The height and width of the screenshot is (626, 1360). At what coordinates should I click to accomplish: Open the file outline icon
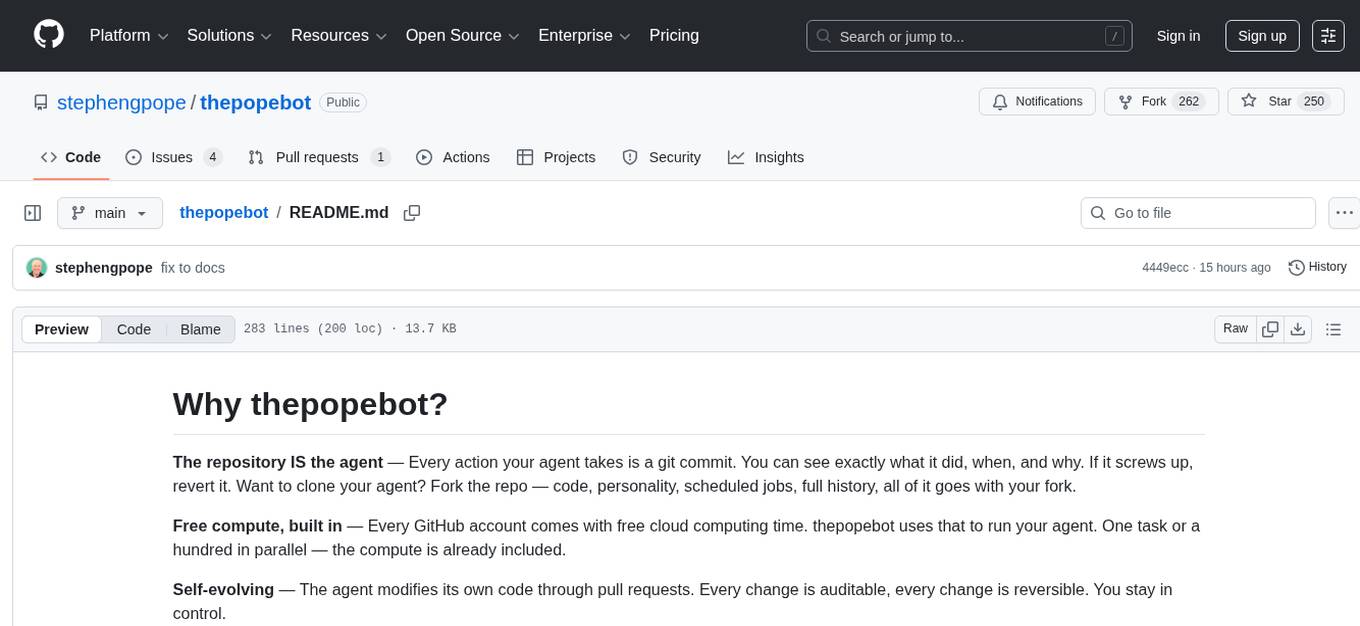point(1334,328)
